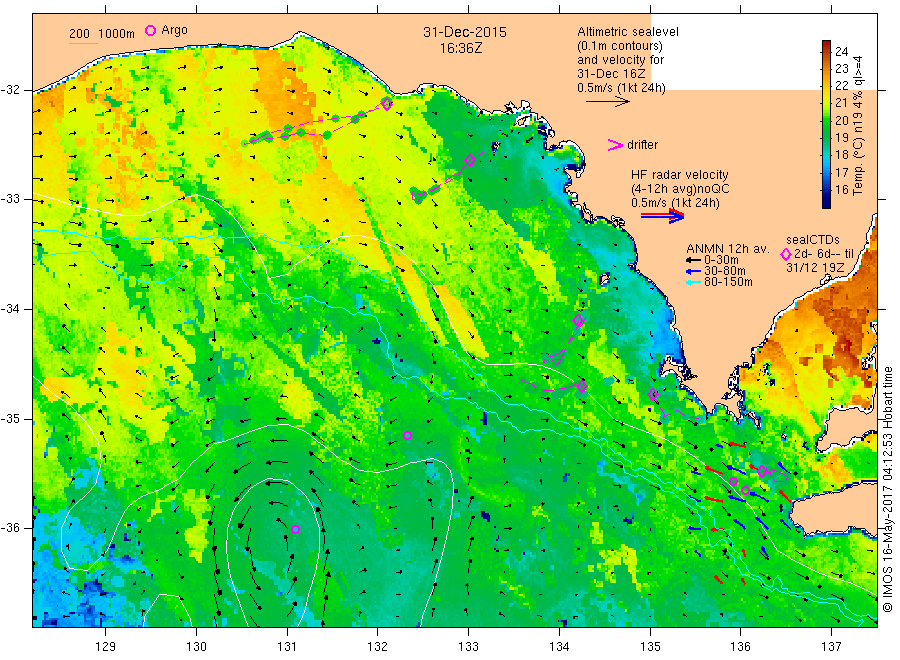Click the '133' longitude axis label

[468, 647]
